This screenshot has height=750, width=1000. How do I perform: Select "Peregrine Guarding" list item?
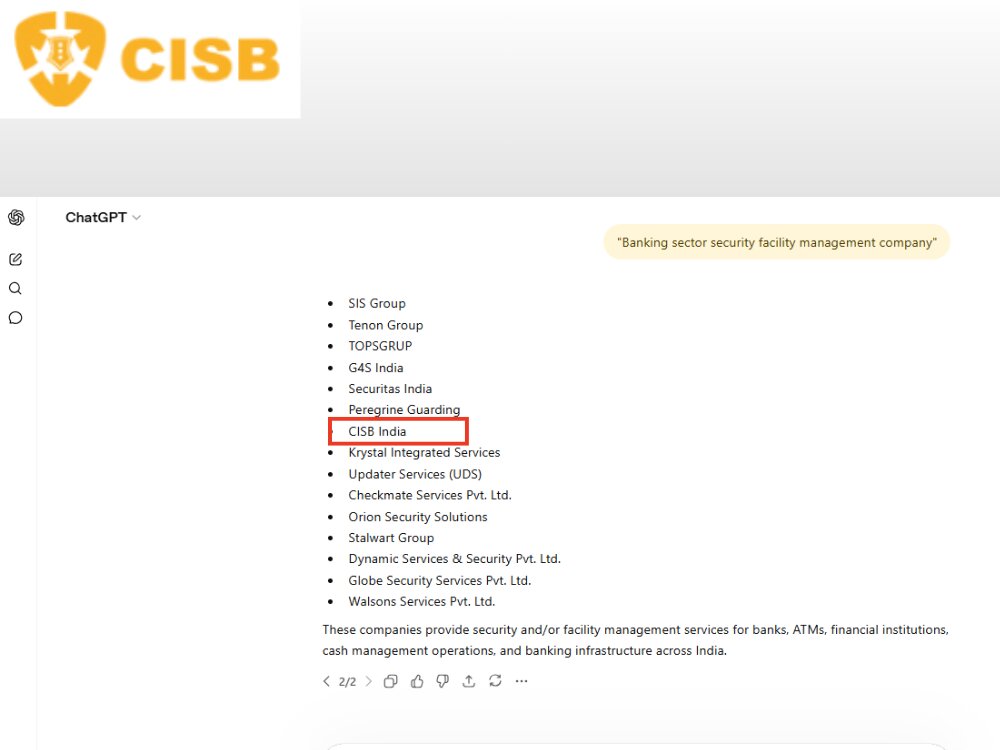tap(404, 409)
